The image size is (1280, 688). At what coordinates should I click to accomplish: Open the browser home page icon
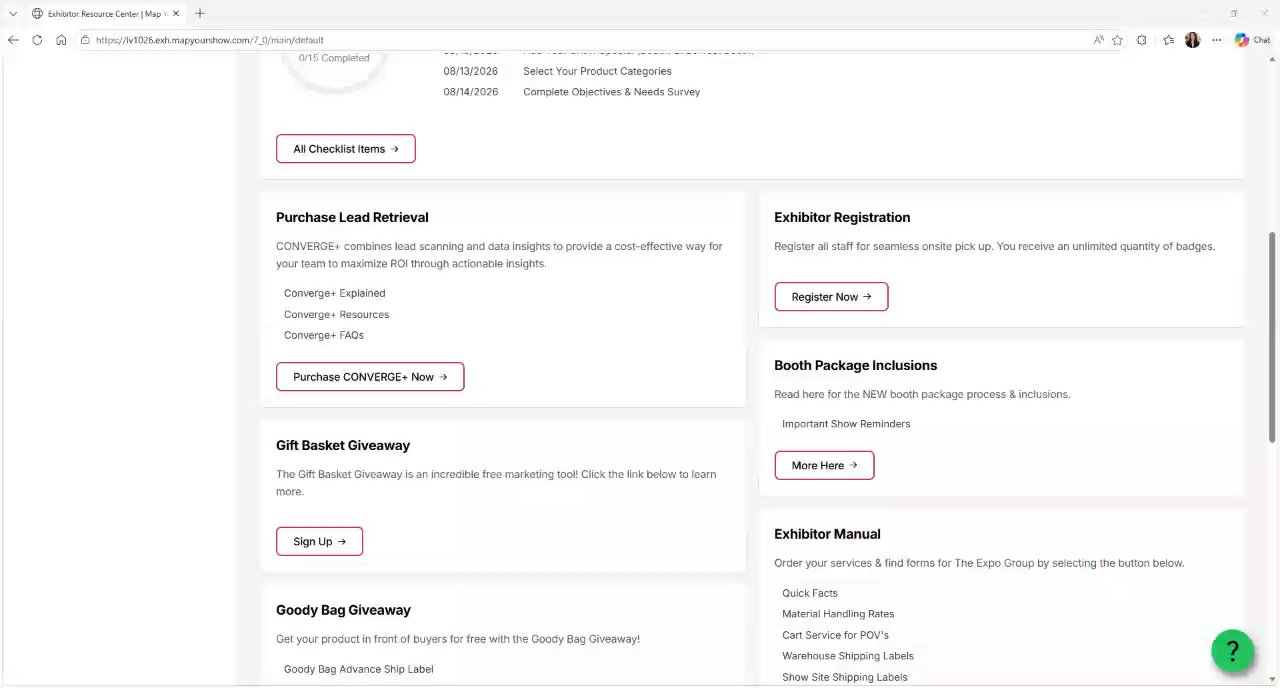(61, 40)
